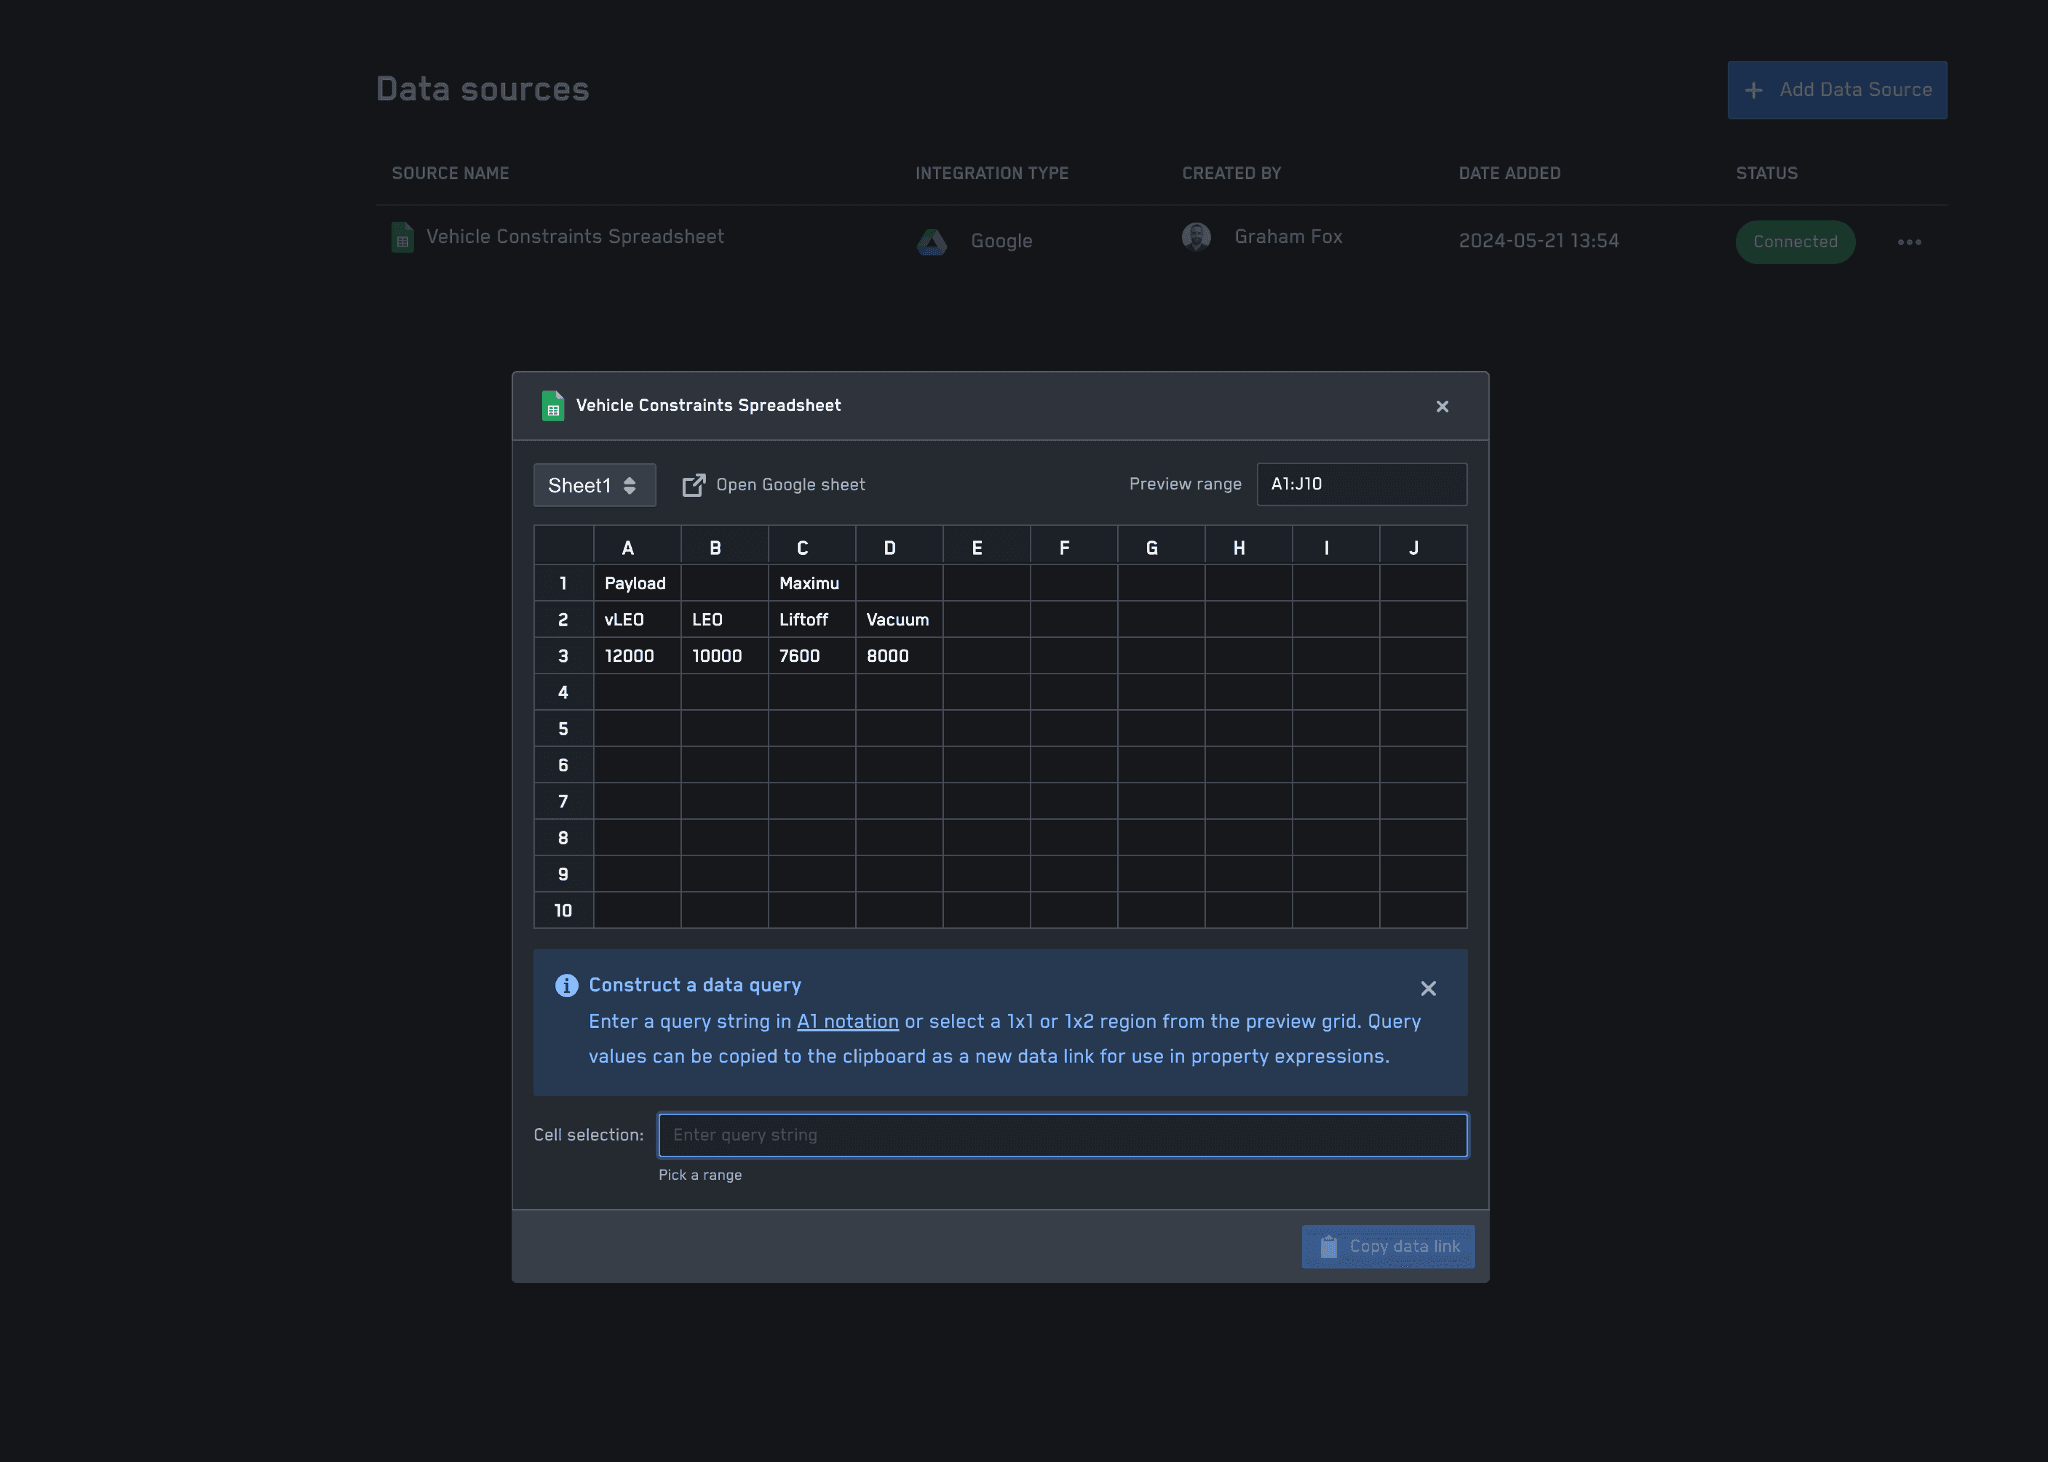Click the CREATED BY column header

1231,173
